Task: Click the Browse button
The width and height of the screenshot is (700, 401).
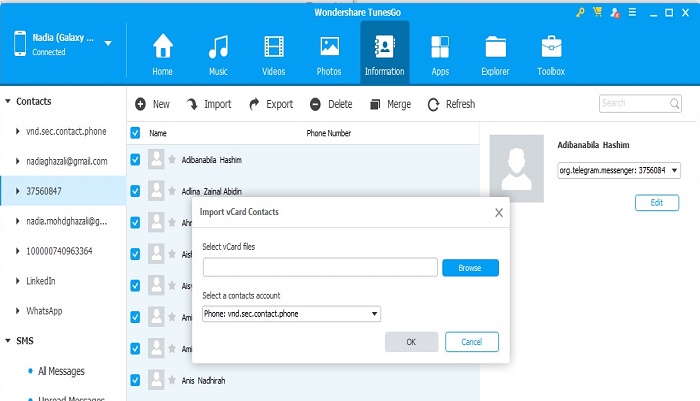Action: [x=470, y=268]
